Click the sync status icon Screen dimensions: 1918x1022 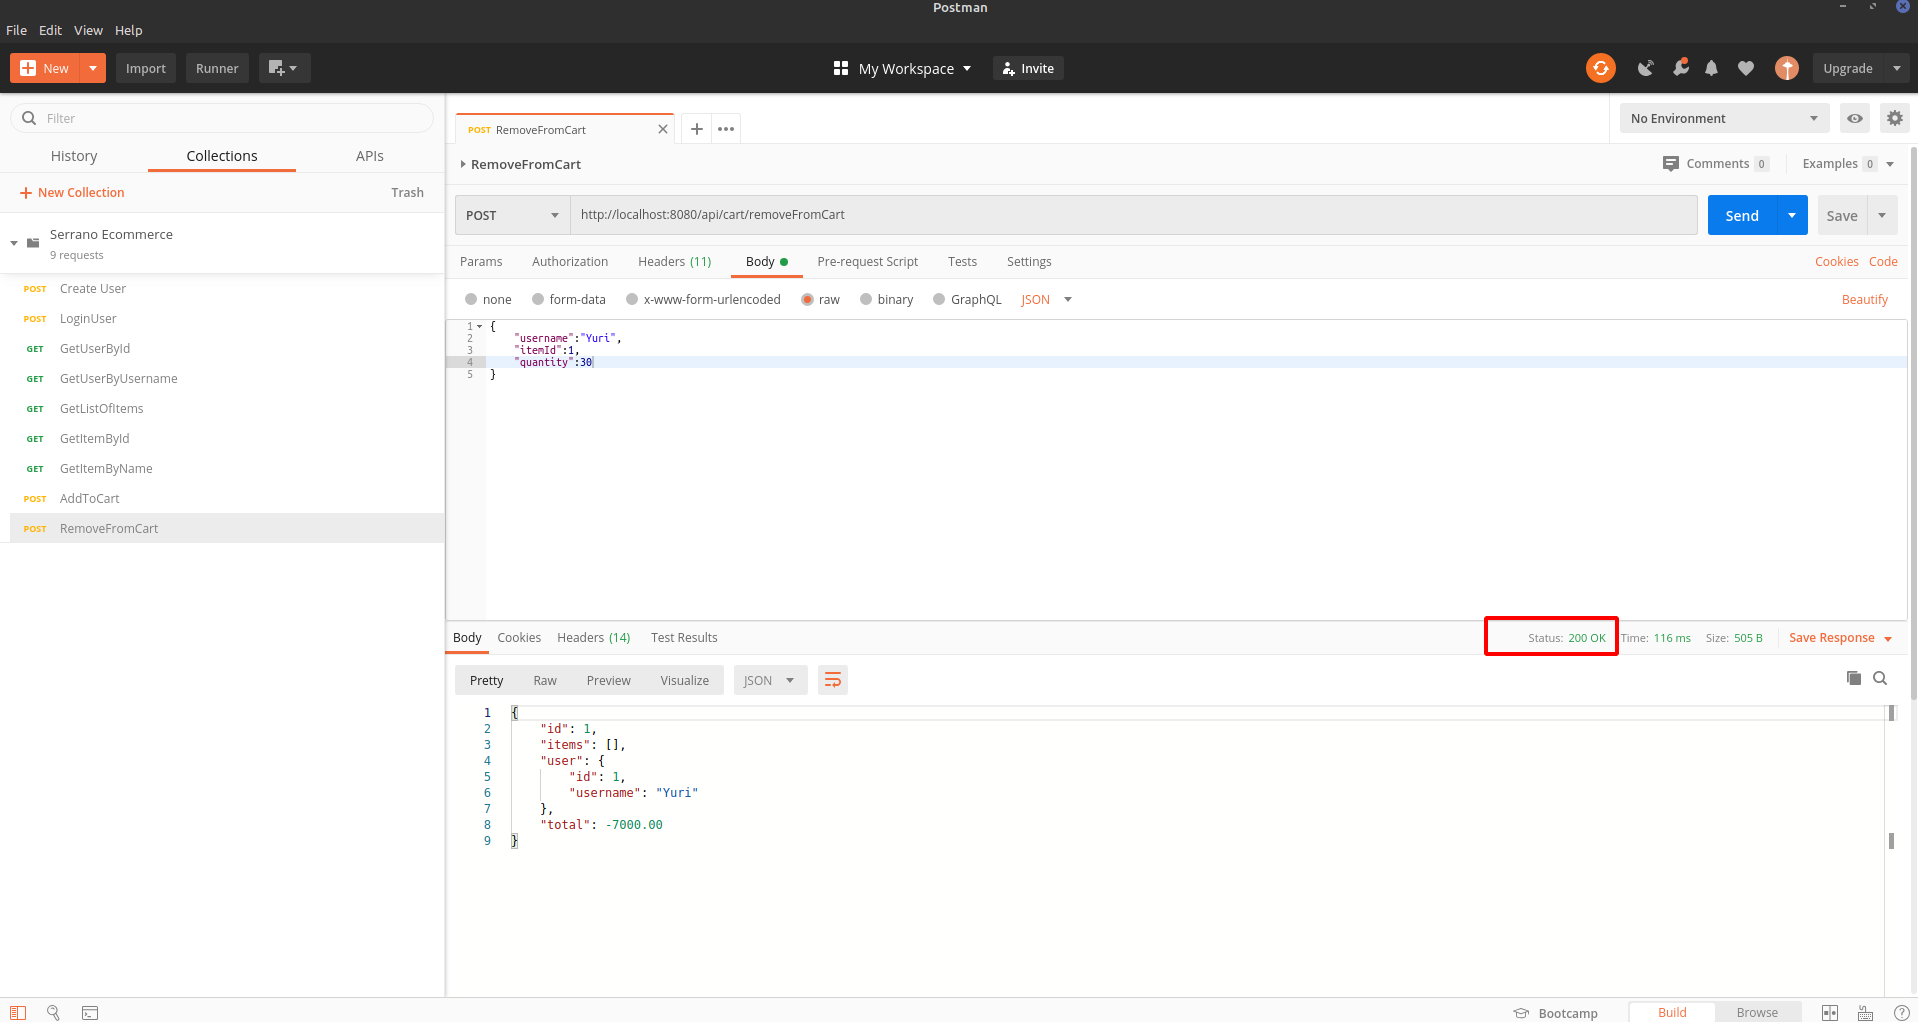[x=1600, y=68]
